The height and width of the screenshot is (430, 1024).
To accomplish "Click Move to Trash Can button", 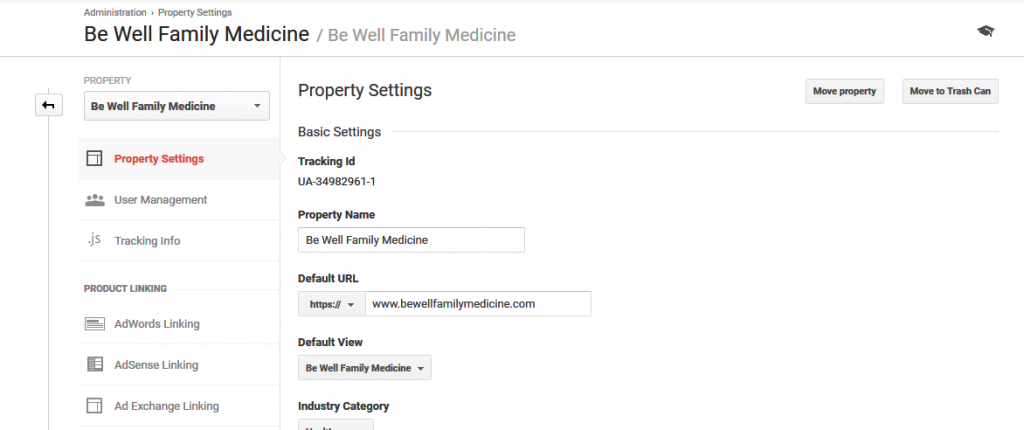I will 950,91.
